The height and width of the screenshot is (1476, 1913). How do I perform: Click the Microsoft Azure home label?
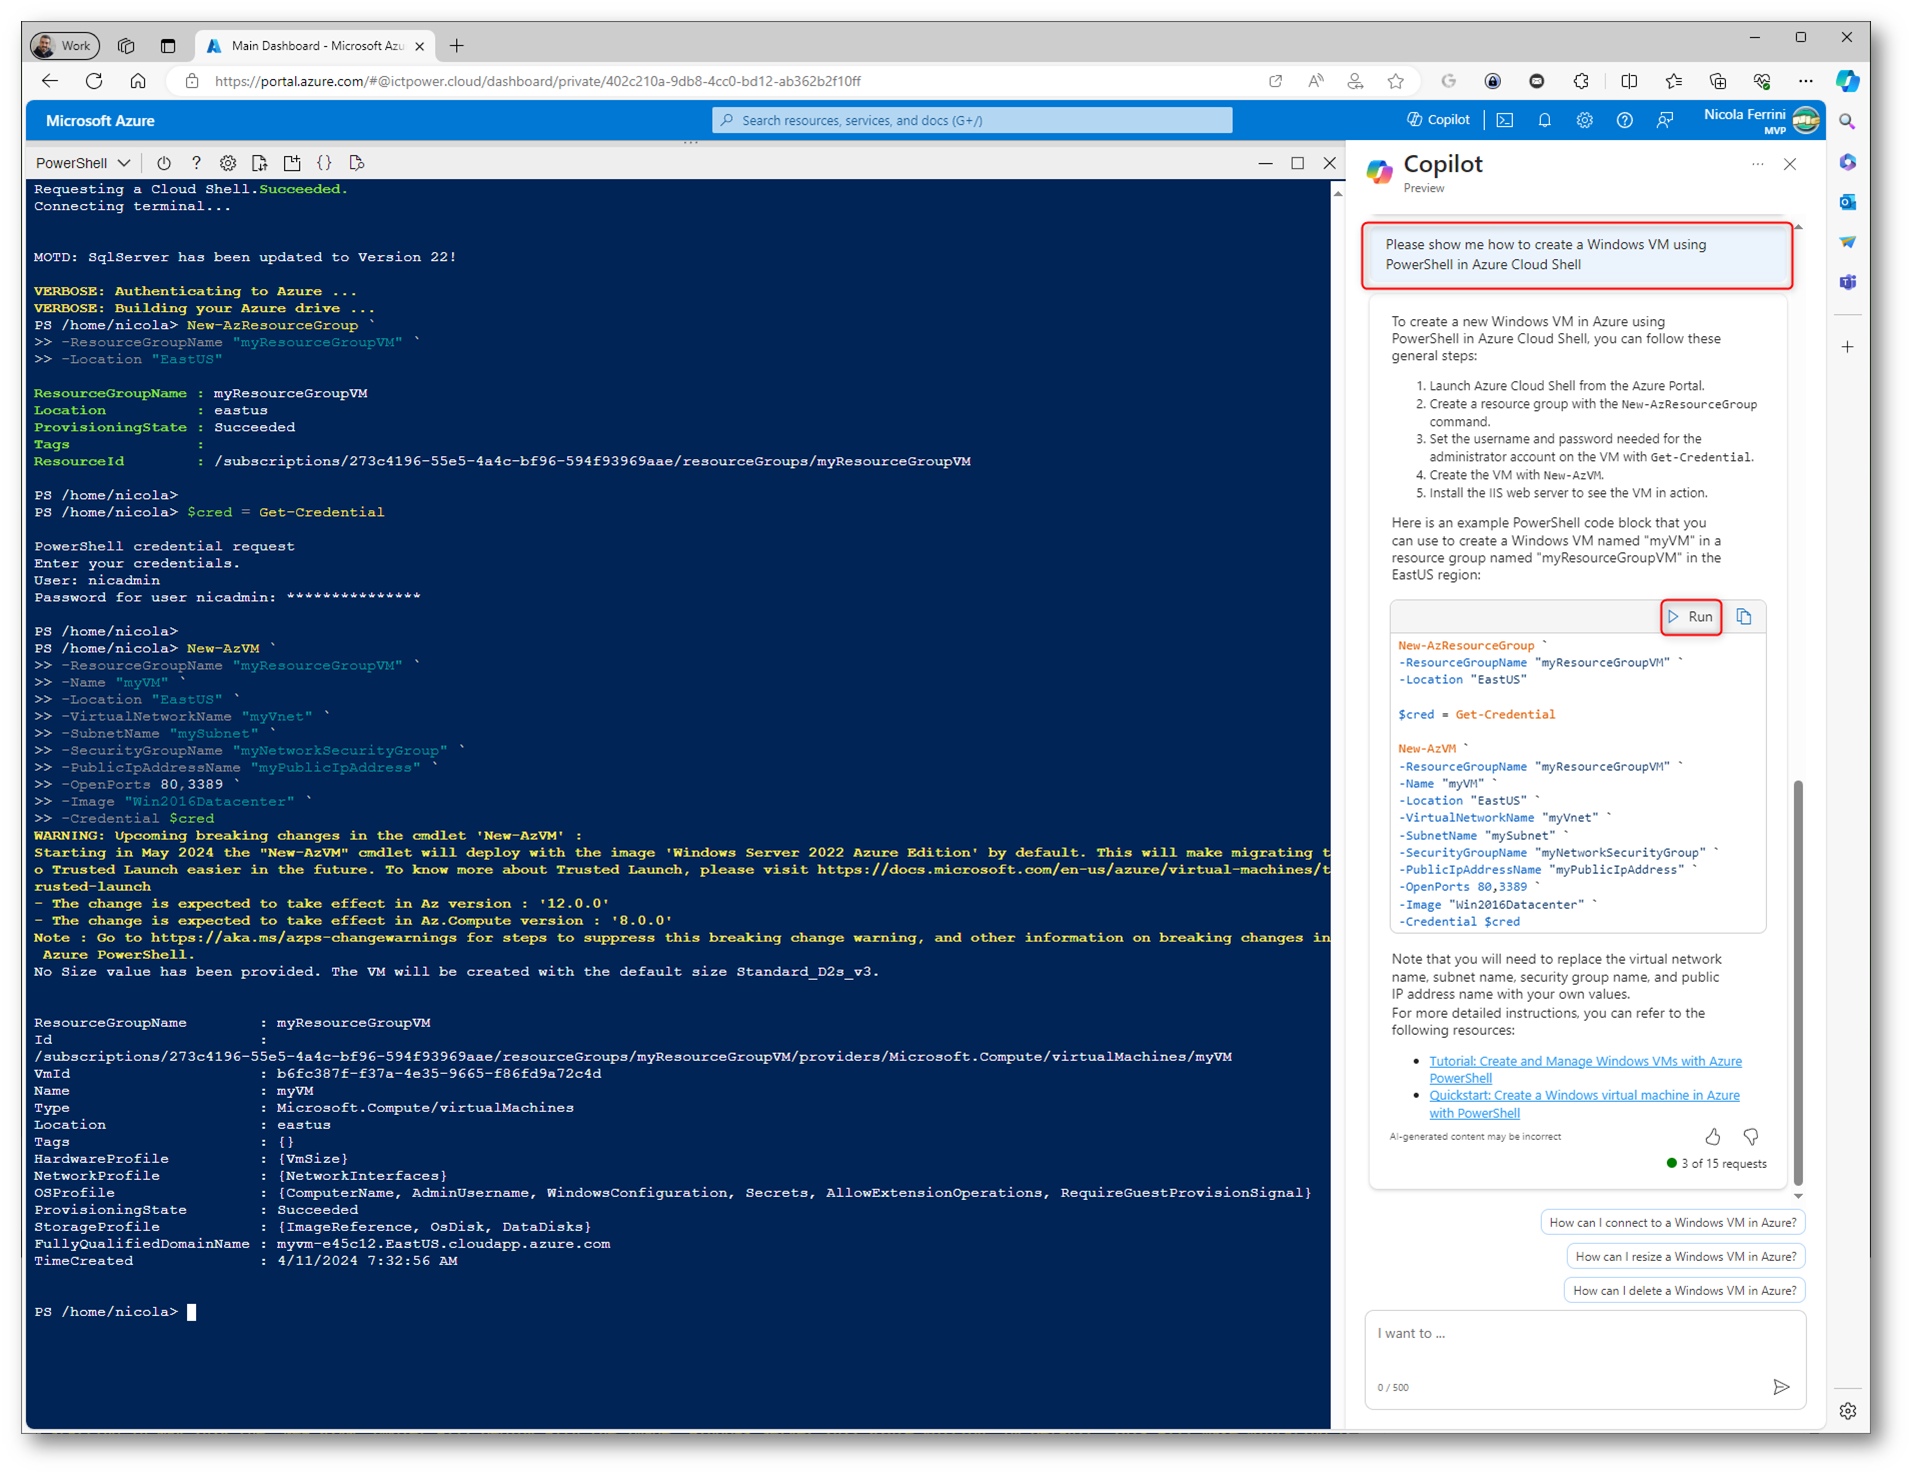(x=100, y=121)
